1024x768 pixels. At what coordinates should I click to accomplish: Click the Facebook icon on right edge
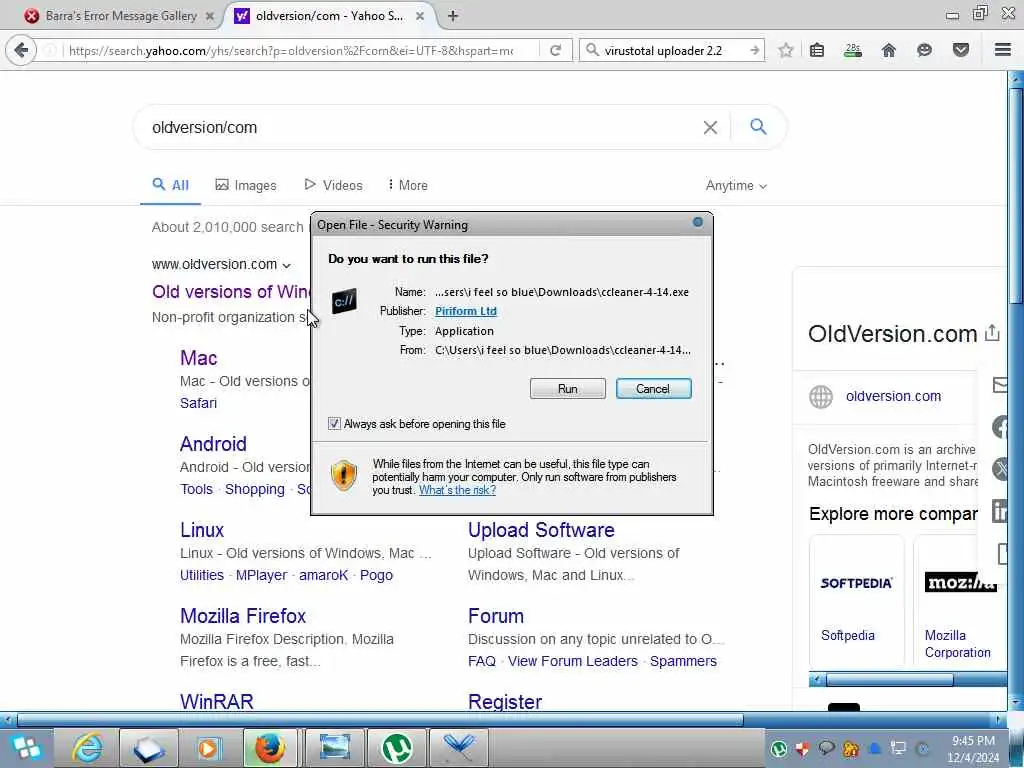coord(1002,427)
